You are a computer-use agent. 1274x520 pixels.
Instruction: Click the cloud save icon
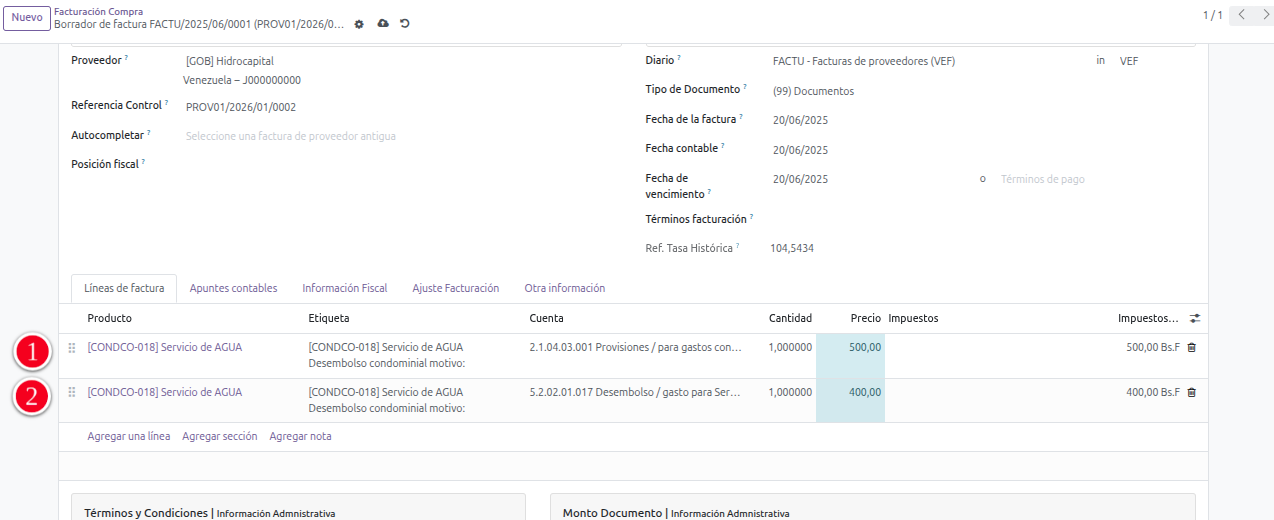[x=383, y=24]
